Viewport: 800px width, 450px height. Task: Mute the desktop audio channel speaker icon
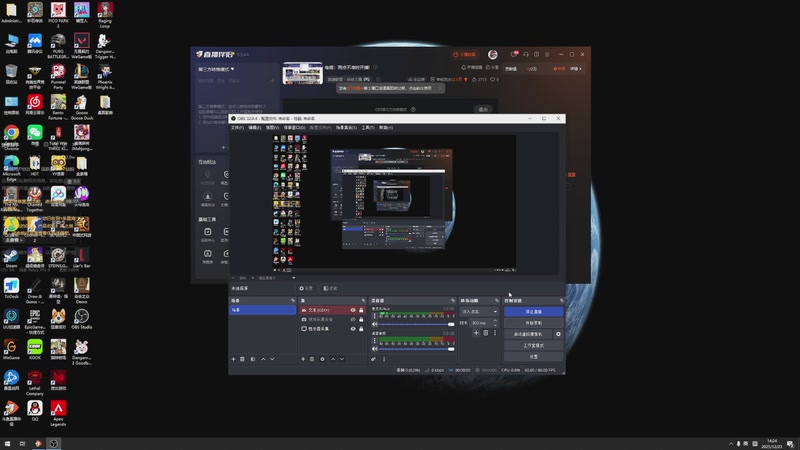(x=375, y=349)
